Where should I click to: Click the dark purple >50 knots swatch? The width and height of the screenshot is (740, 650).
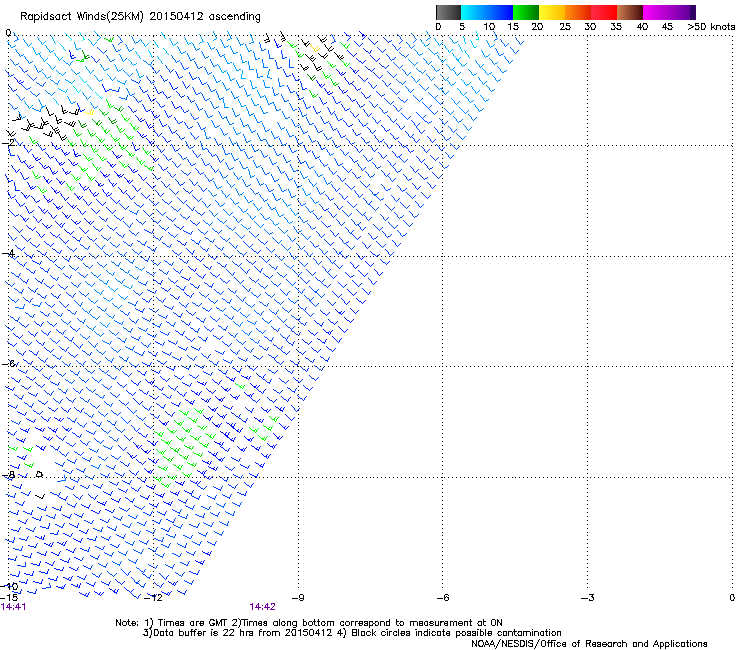pyautogui.click(x=693, y=12)
